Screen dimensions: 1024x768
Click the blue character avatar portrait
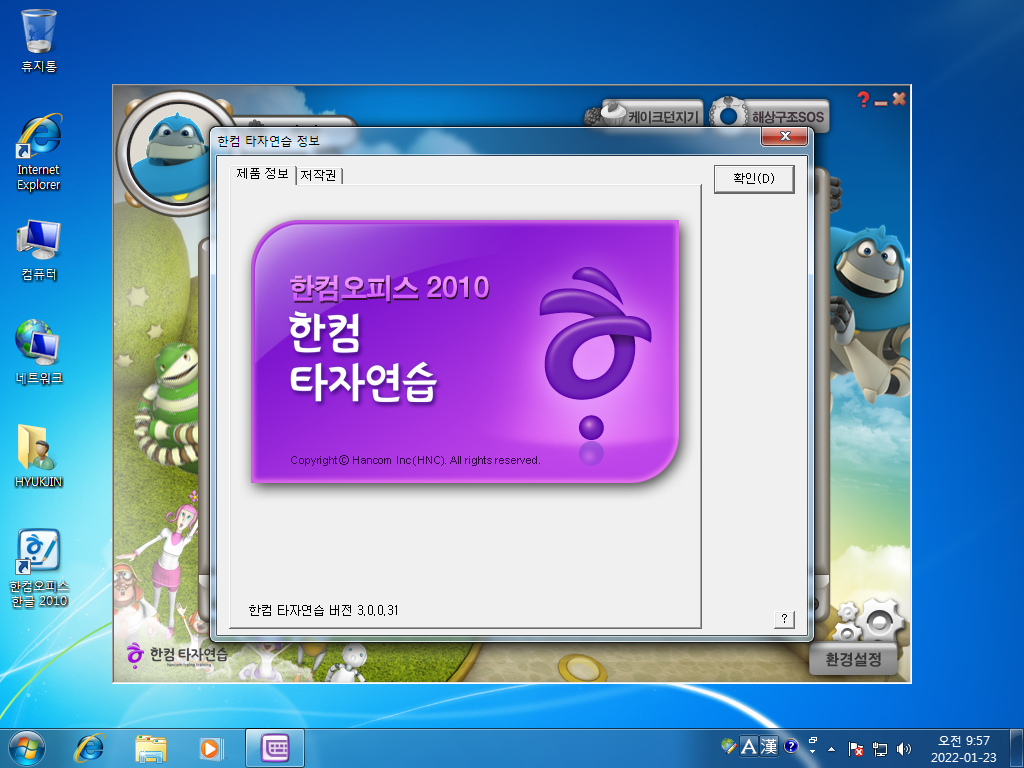[x=173, y=153]
